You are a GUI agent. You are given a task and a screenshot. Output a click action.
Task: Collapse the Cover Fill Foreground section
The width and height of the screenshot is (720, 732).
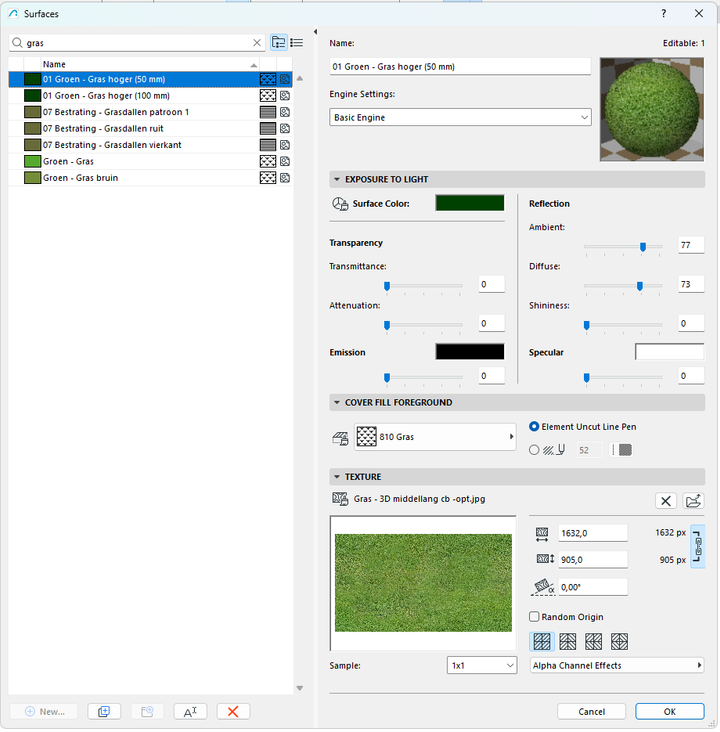pyautogui.click(x=337, y=402)
